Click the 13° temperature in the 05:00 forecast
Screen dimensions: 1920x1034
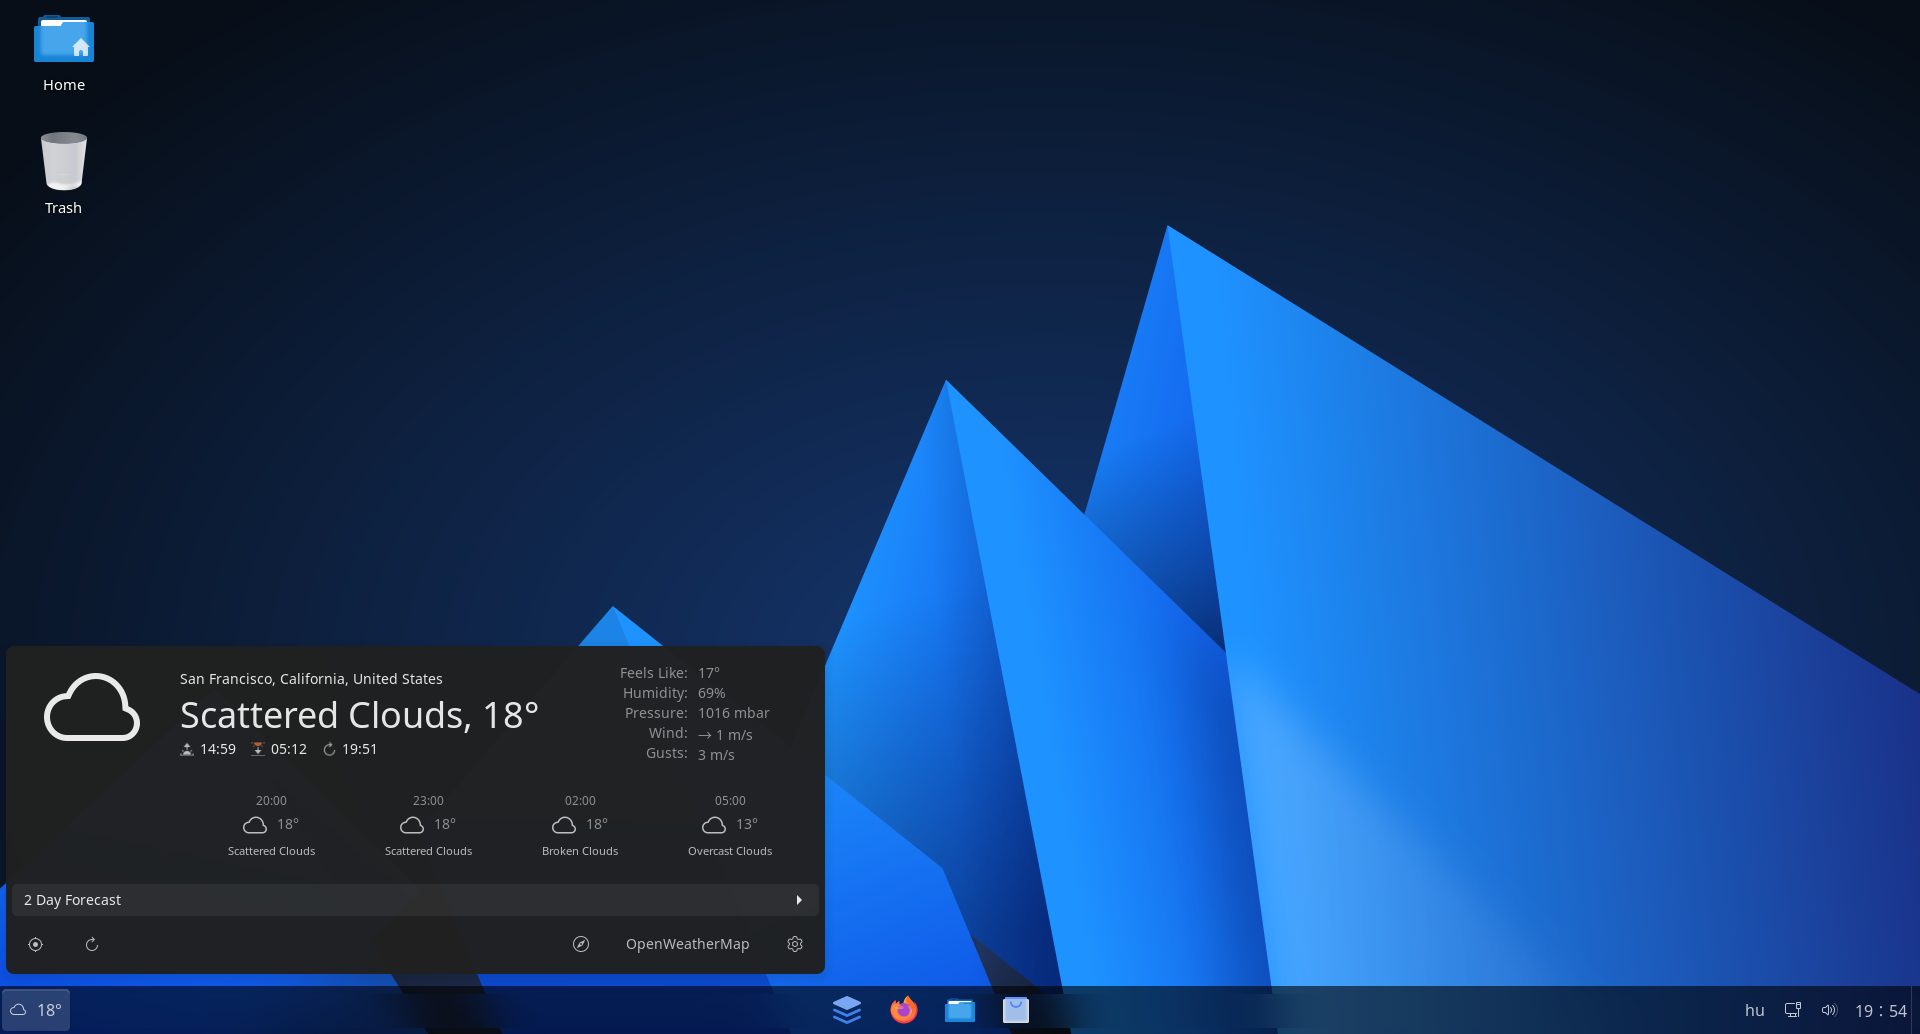coord(747,824)
